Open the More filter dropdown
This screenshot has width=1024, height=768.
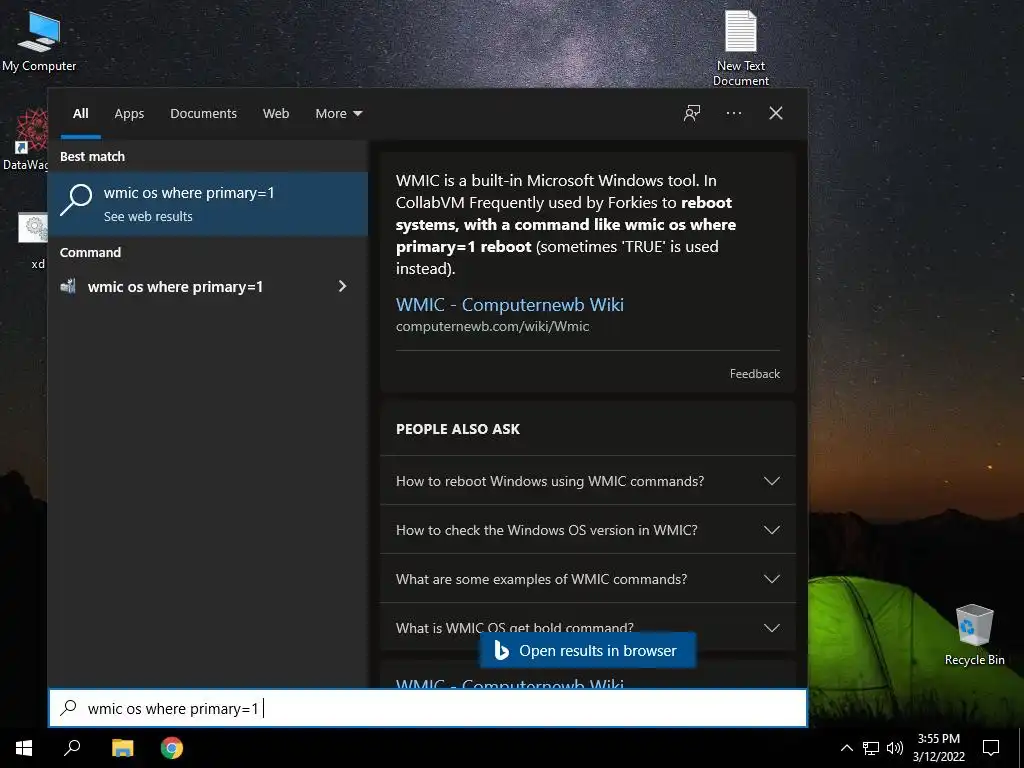point(338,114)
